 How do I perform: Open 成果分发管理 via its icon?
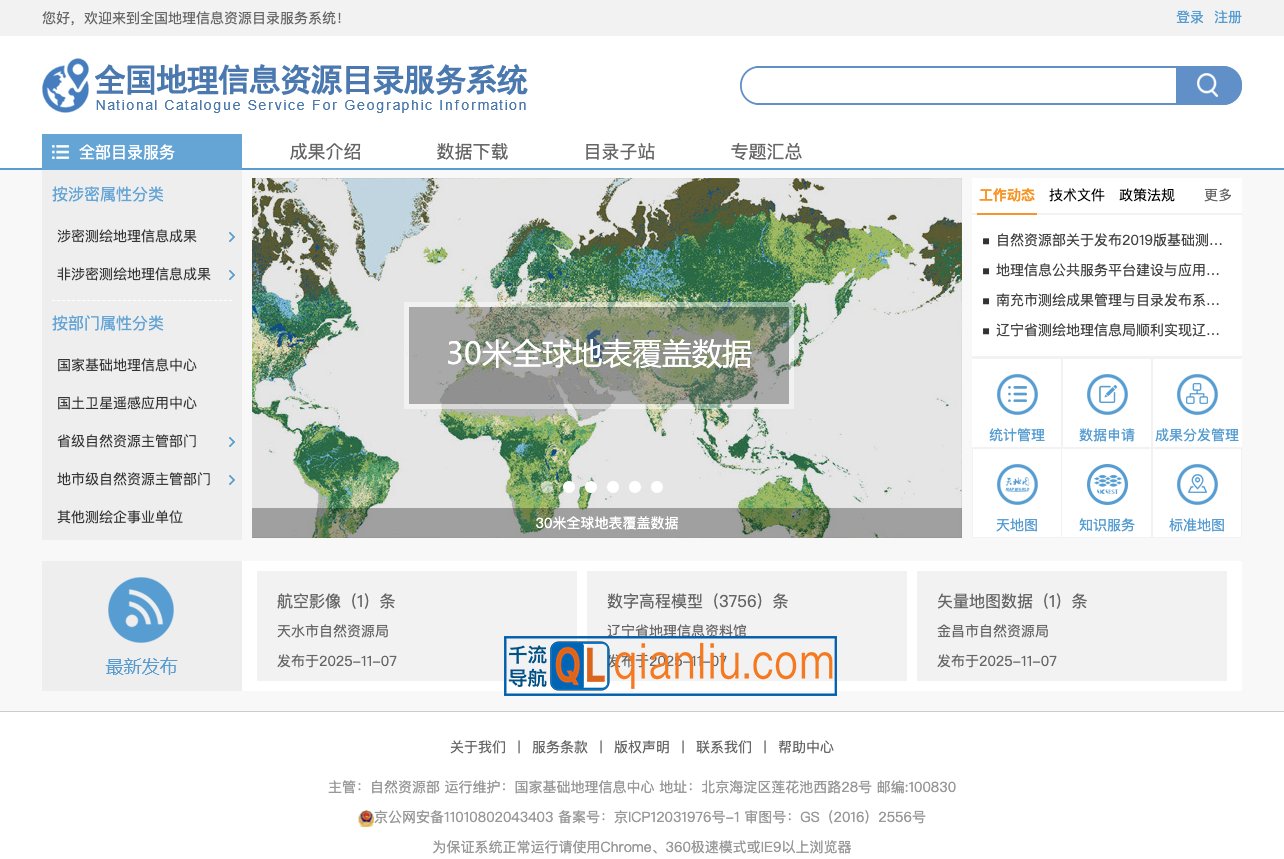click(1197, 396)
